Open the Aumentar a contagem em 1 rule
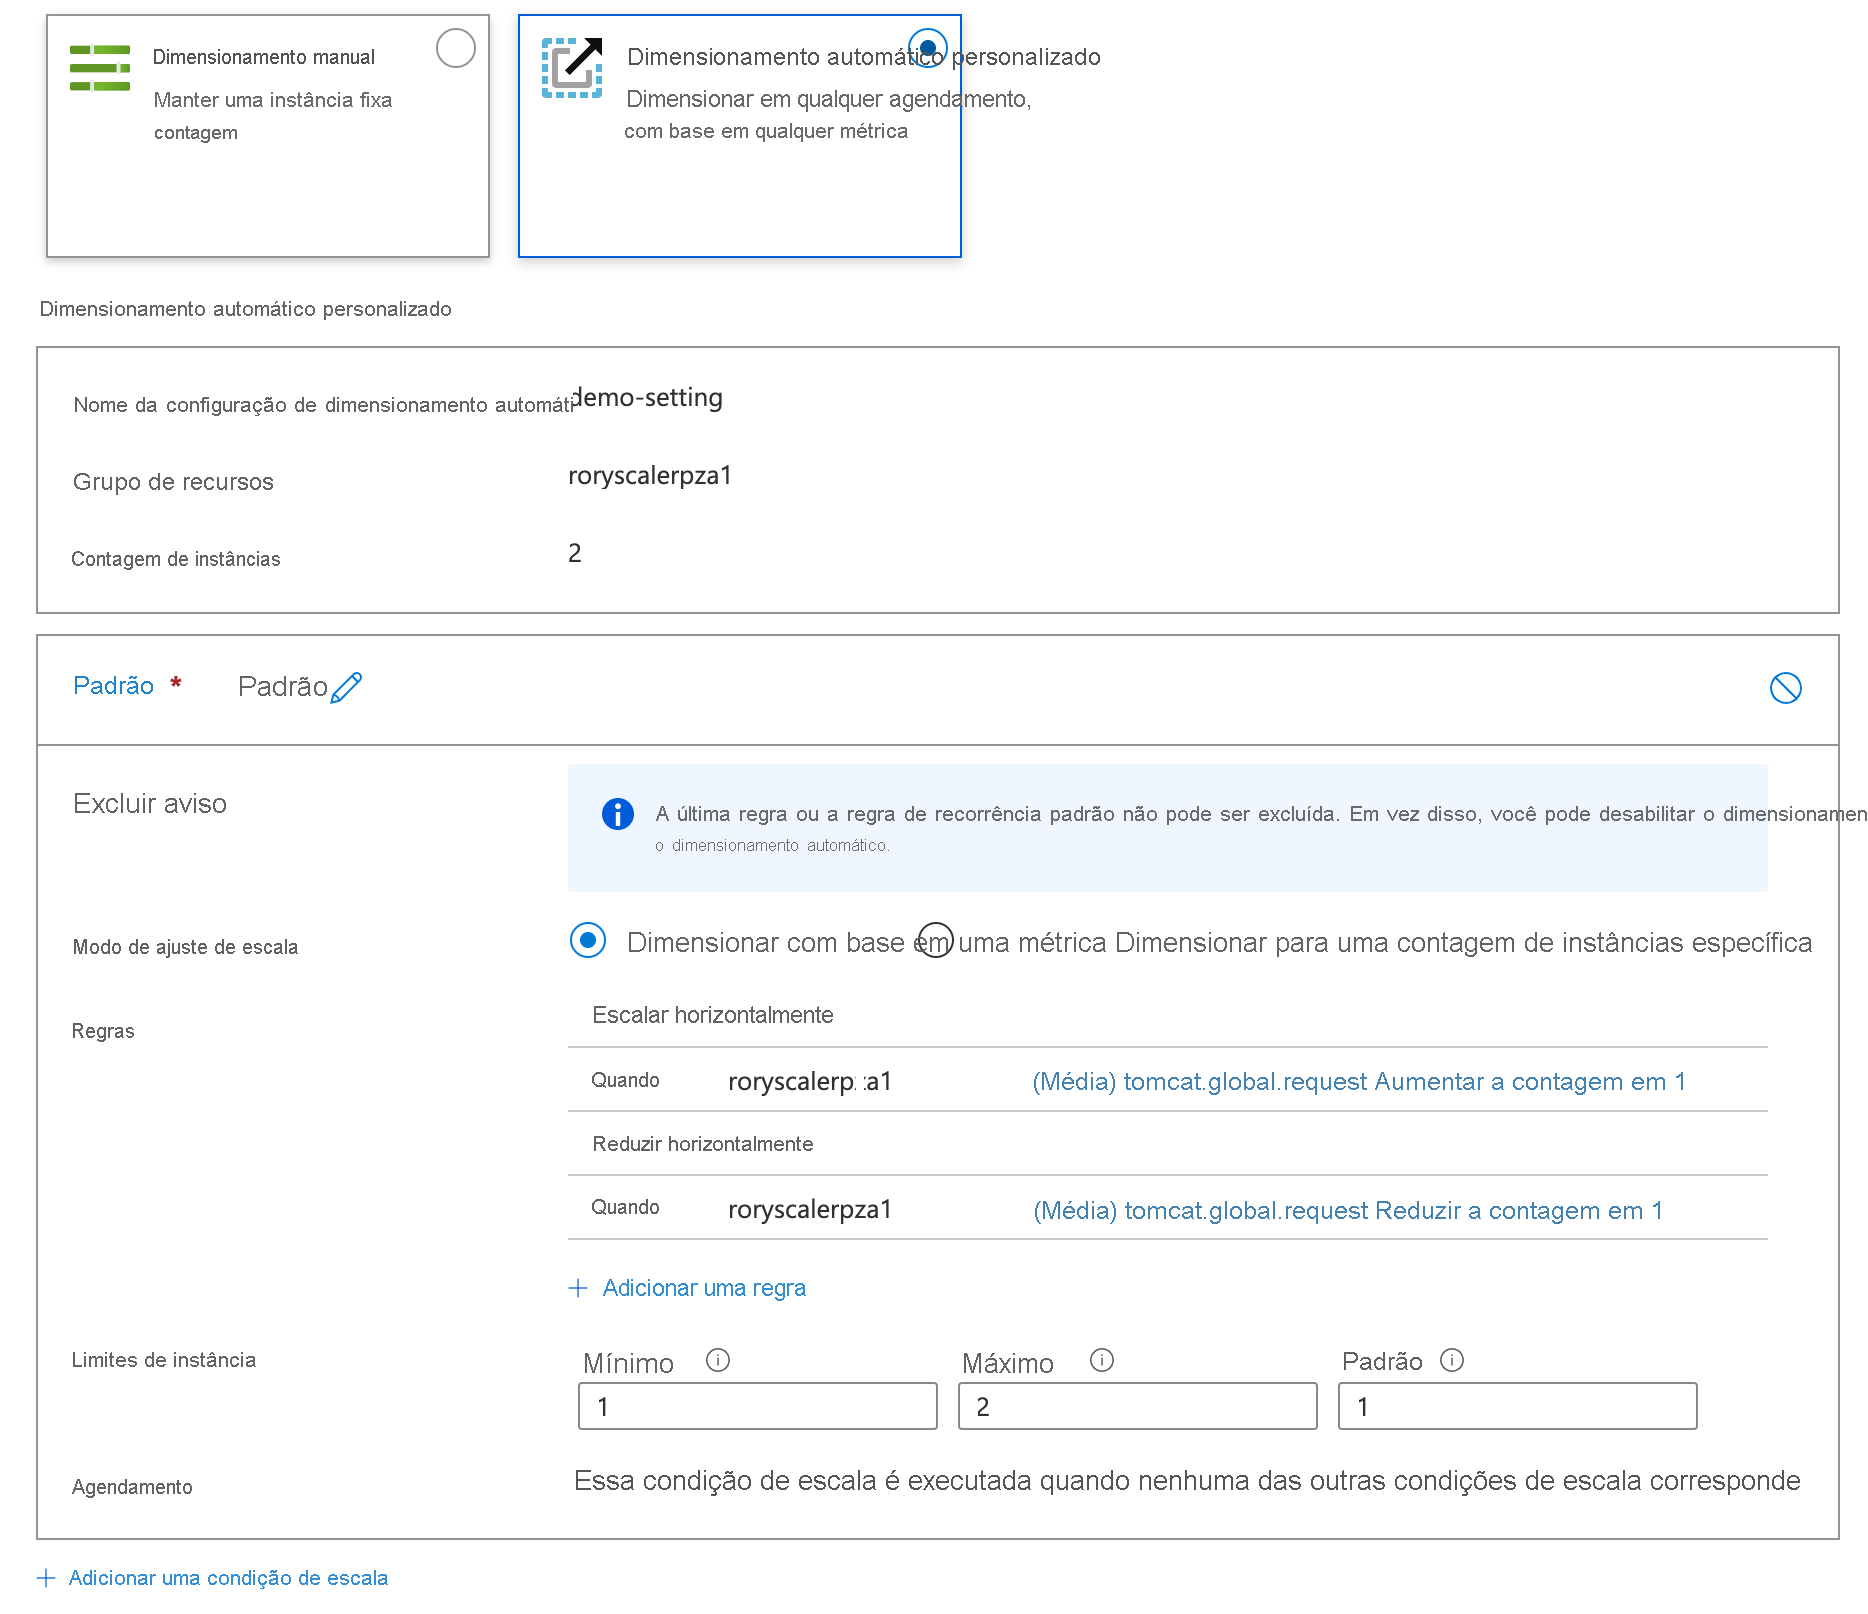 1358,1082
